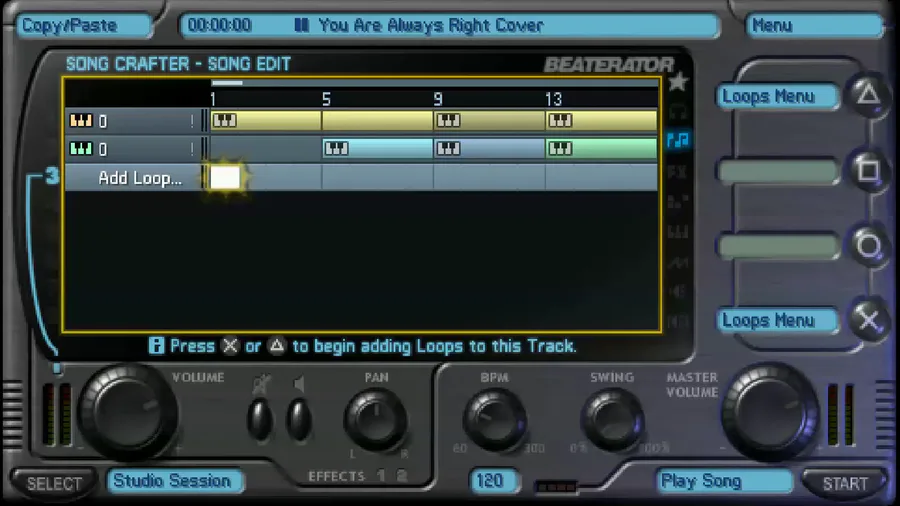Adjust the Pan knob
This screenshot has width=900, height=506.
pyautogui.click(x=375, y=421)
